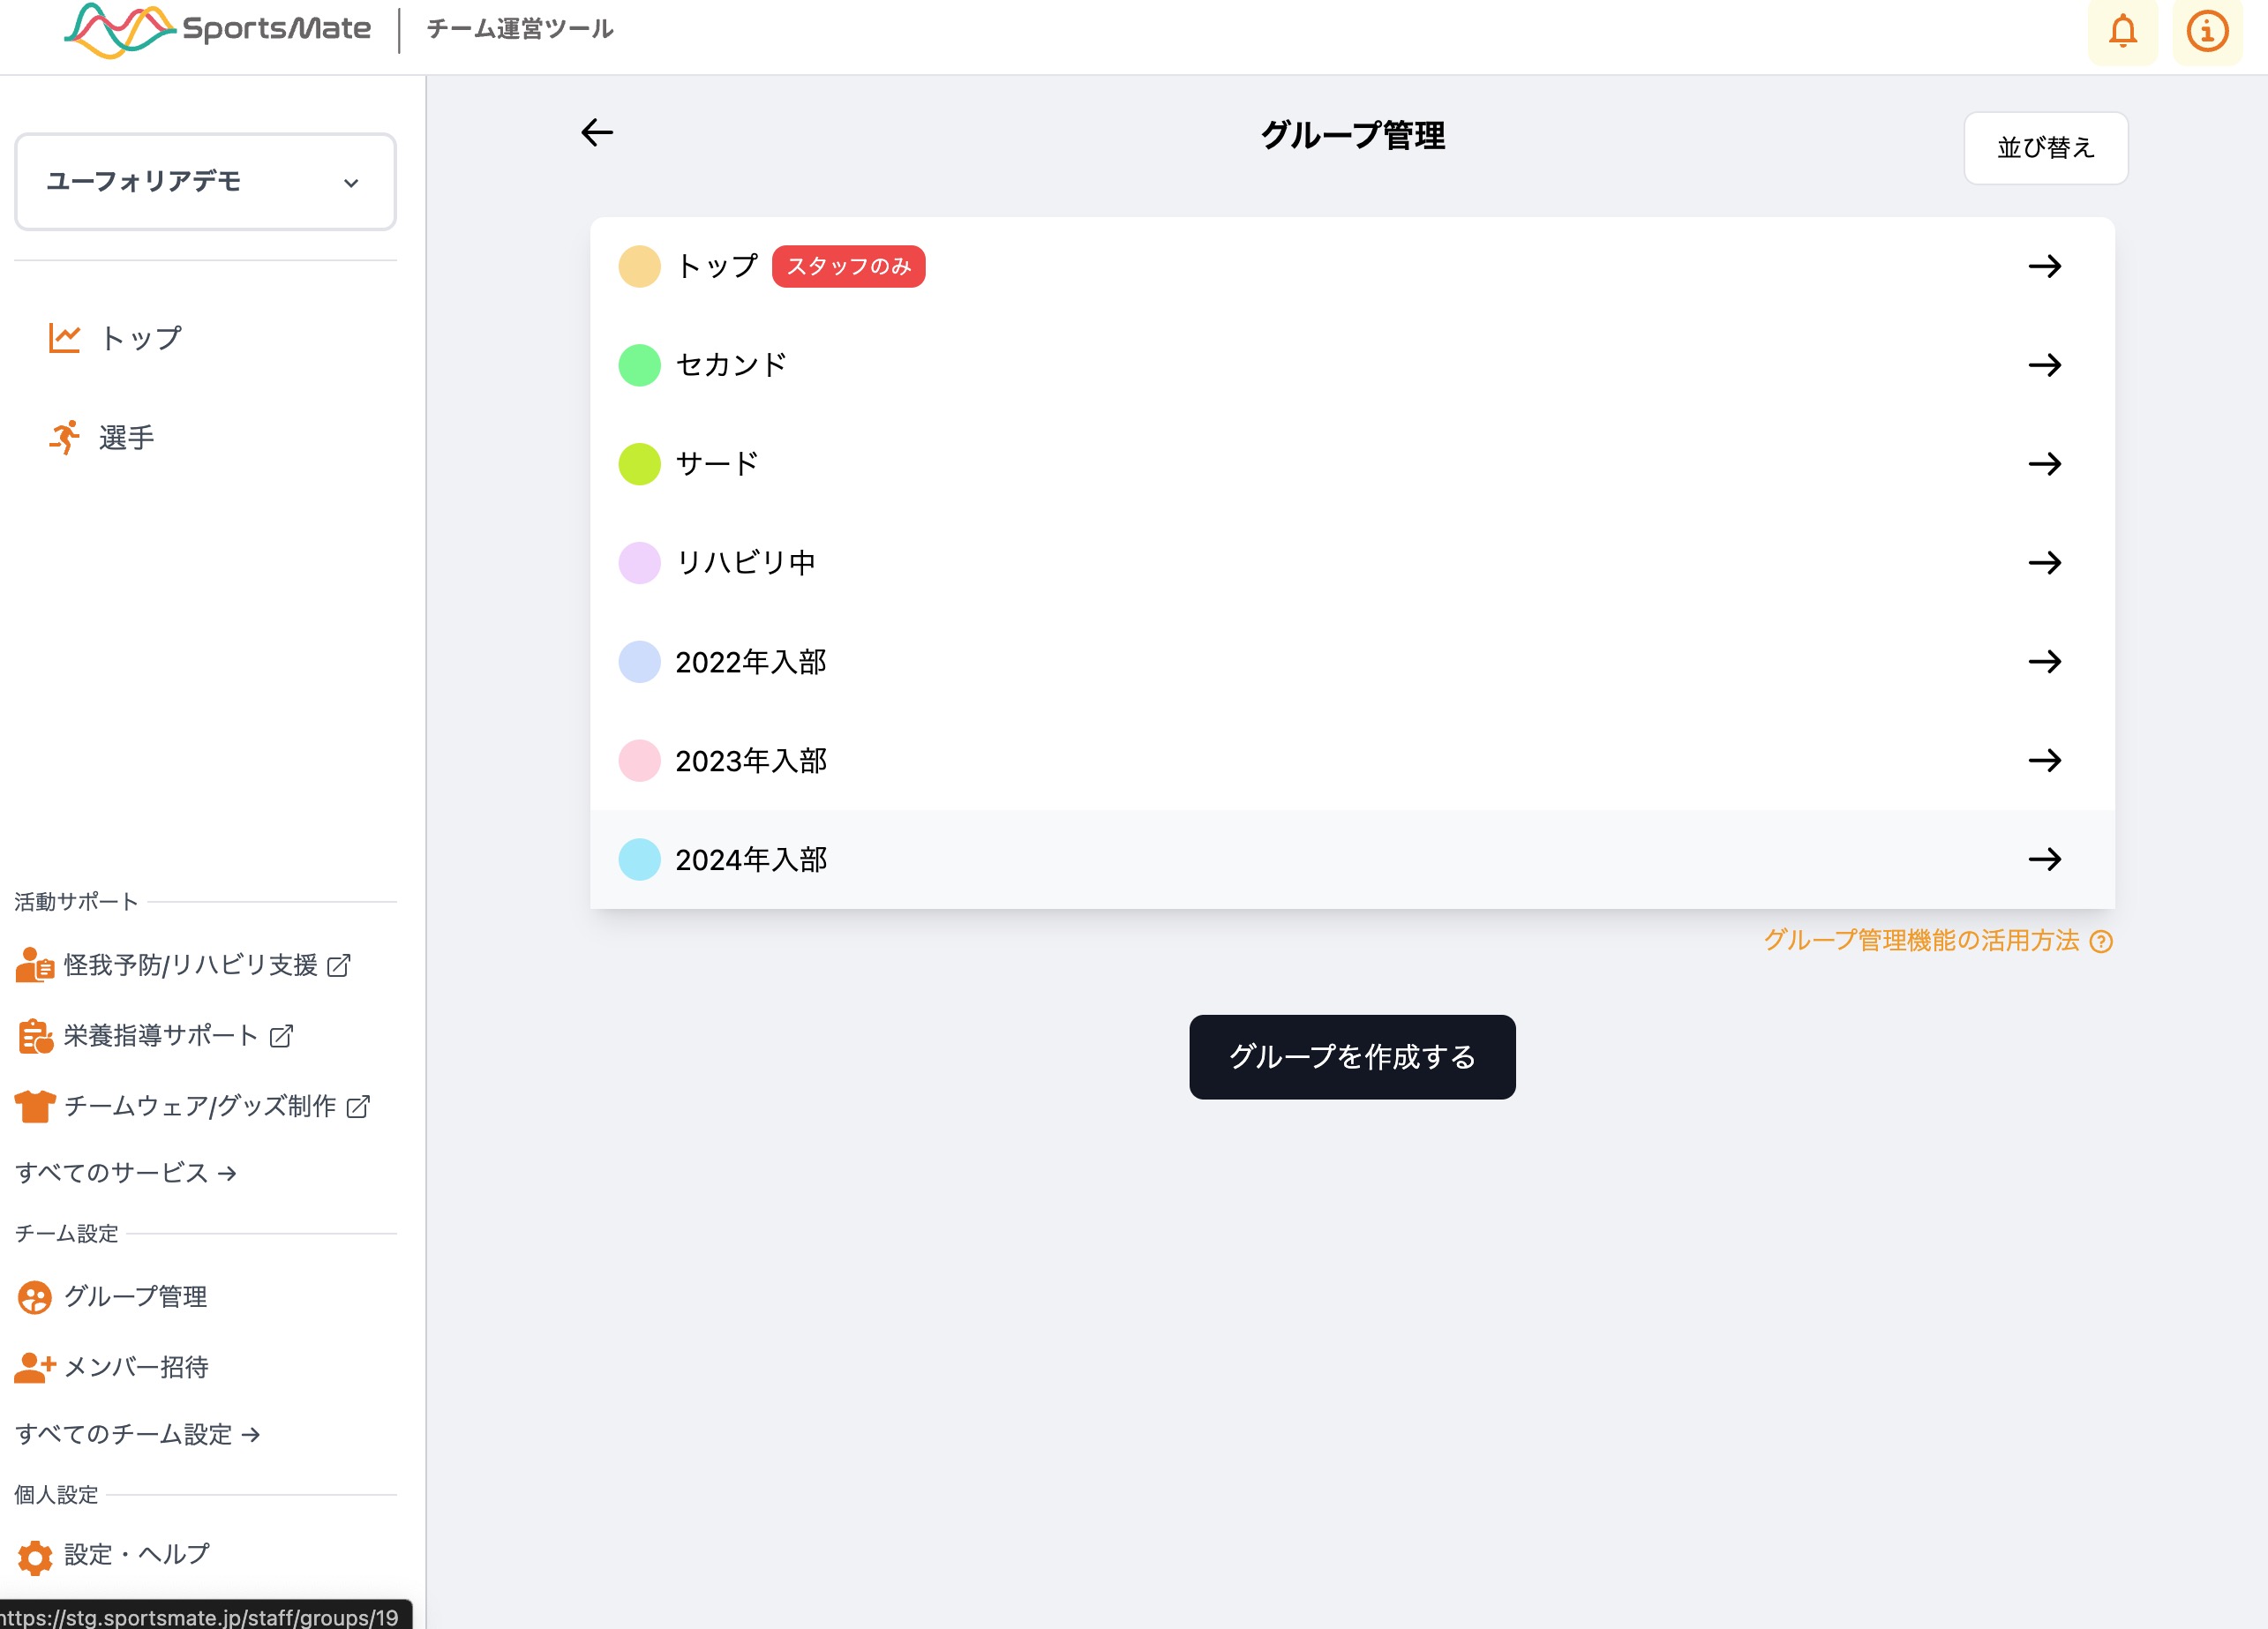2268x1629 pixels.
Task: Open the トップ group via its arrow
Action: (x=2045, y=266)
